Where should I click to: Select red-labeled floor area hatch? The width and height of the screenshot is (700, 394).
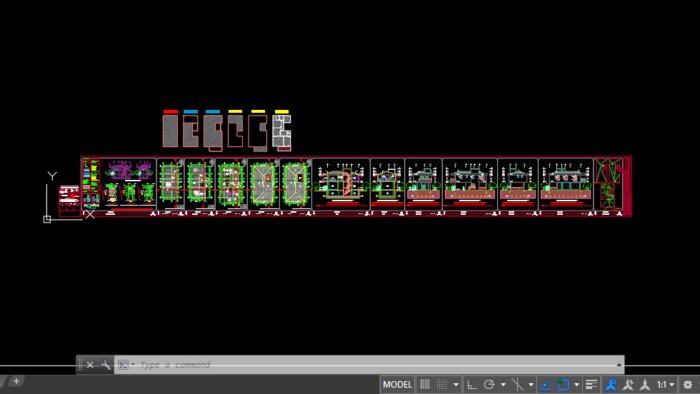(x=170, y=131)
